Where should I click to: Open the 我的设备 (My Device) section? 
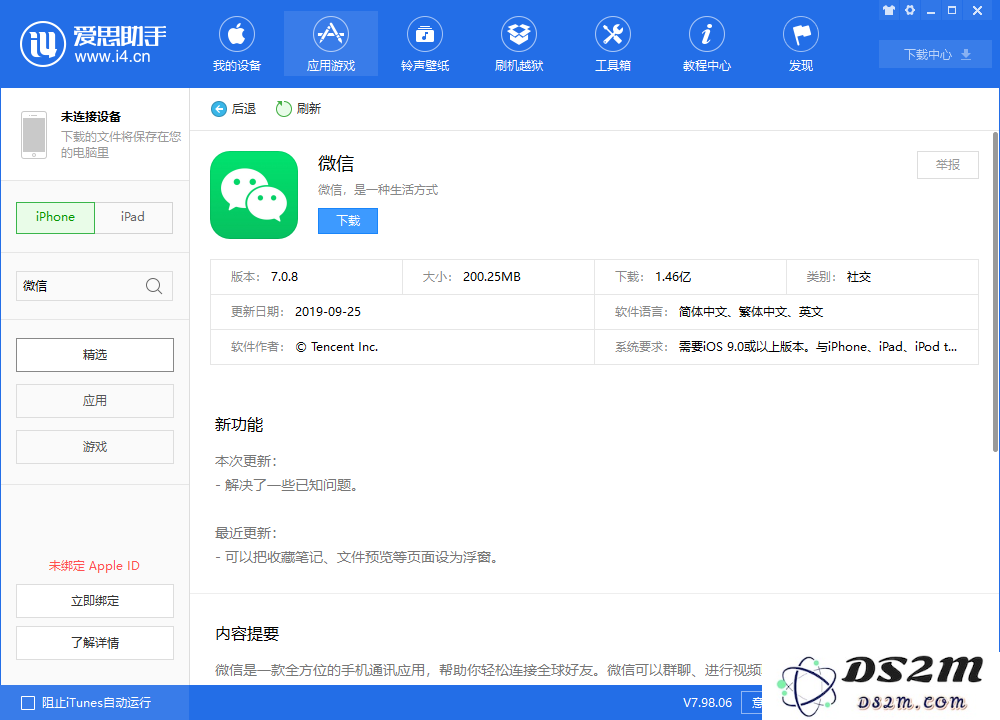(x=237, y=44)
